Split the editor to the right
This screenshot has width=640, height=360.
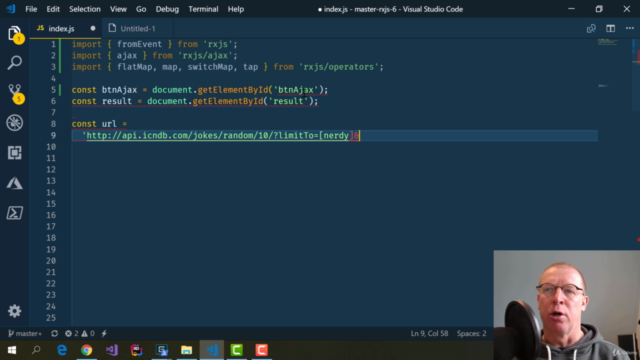coord(611,29)
